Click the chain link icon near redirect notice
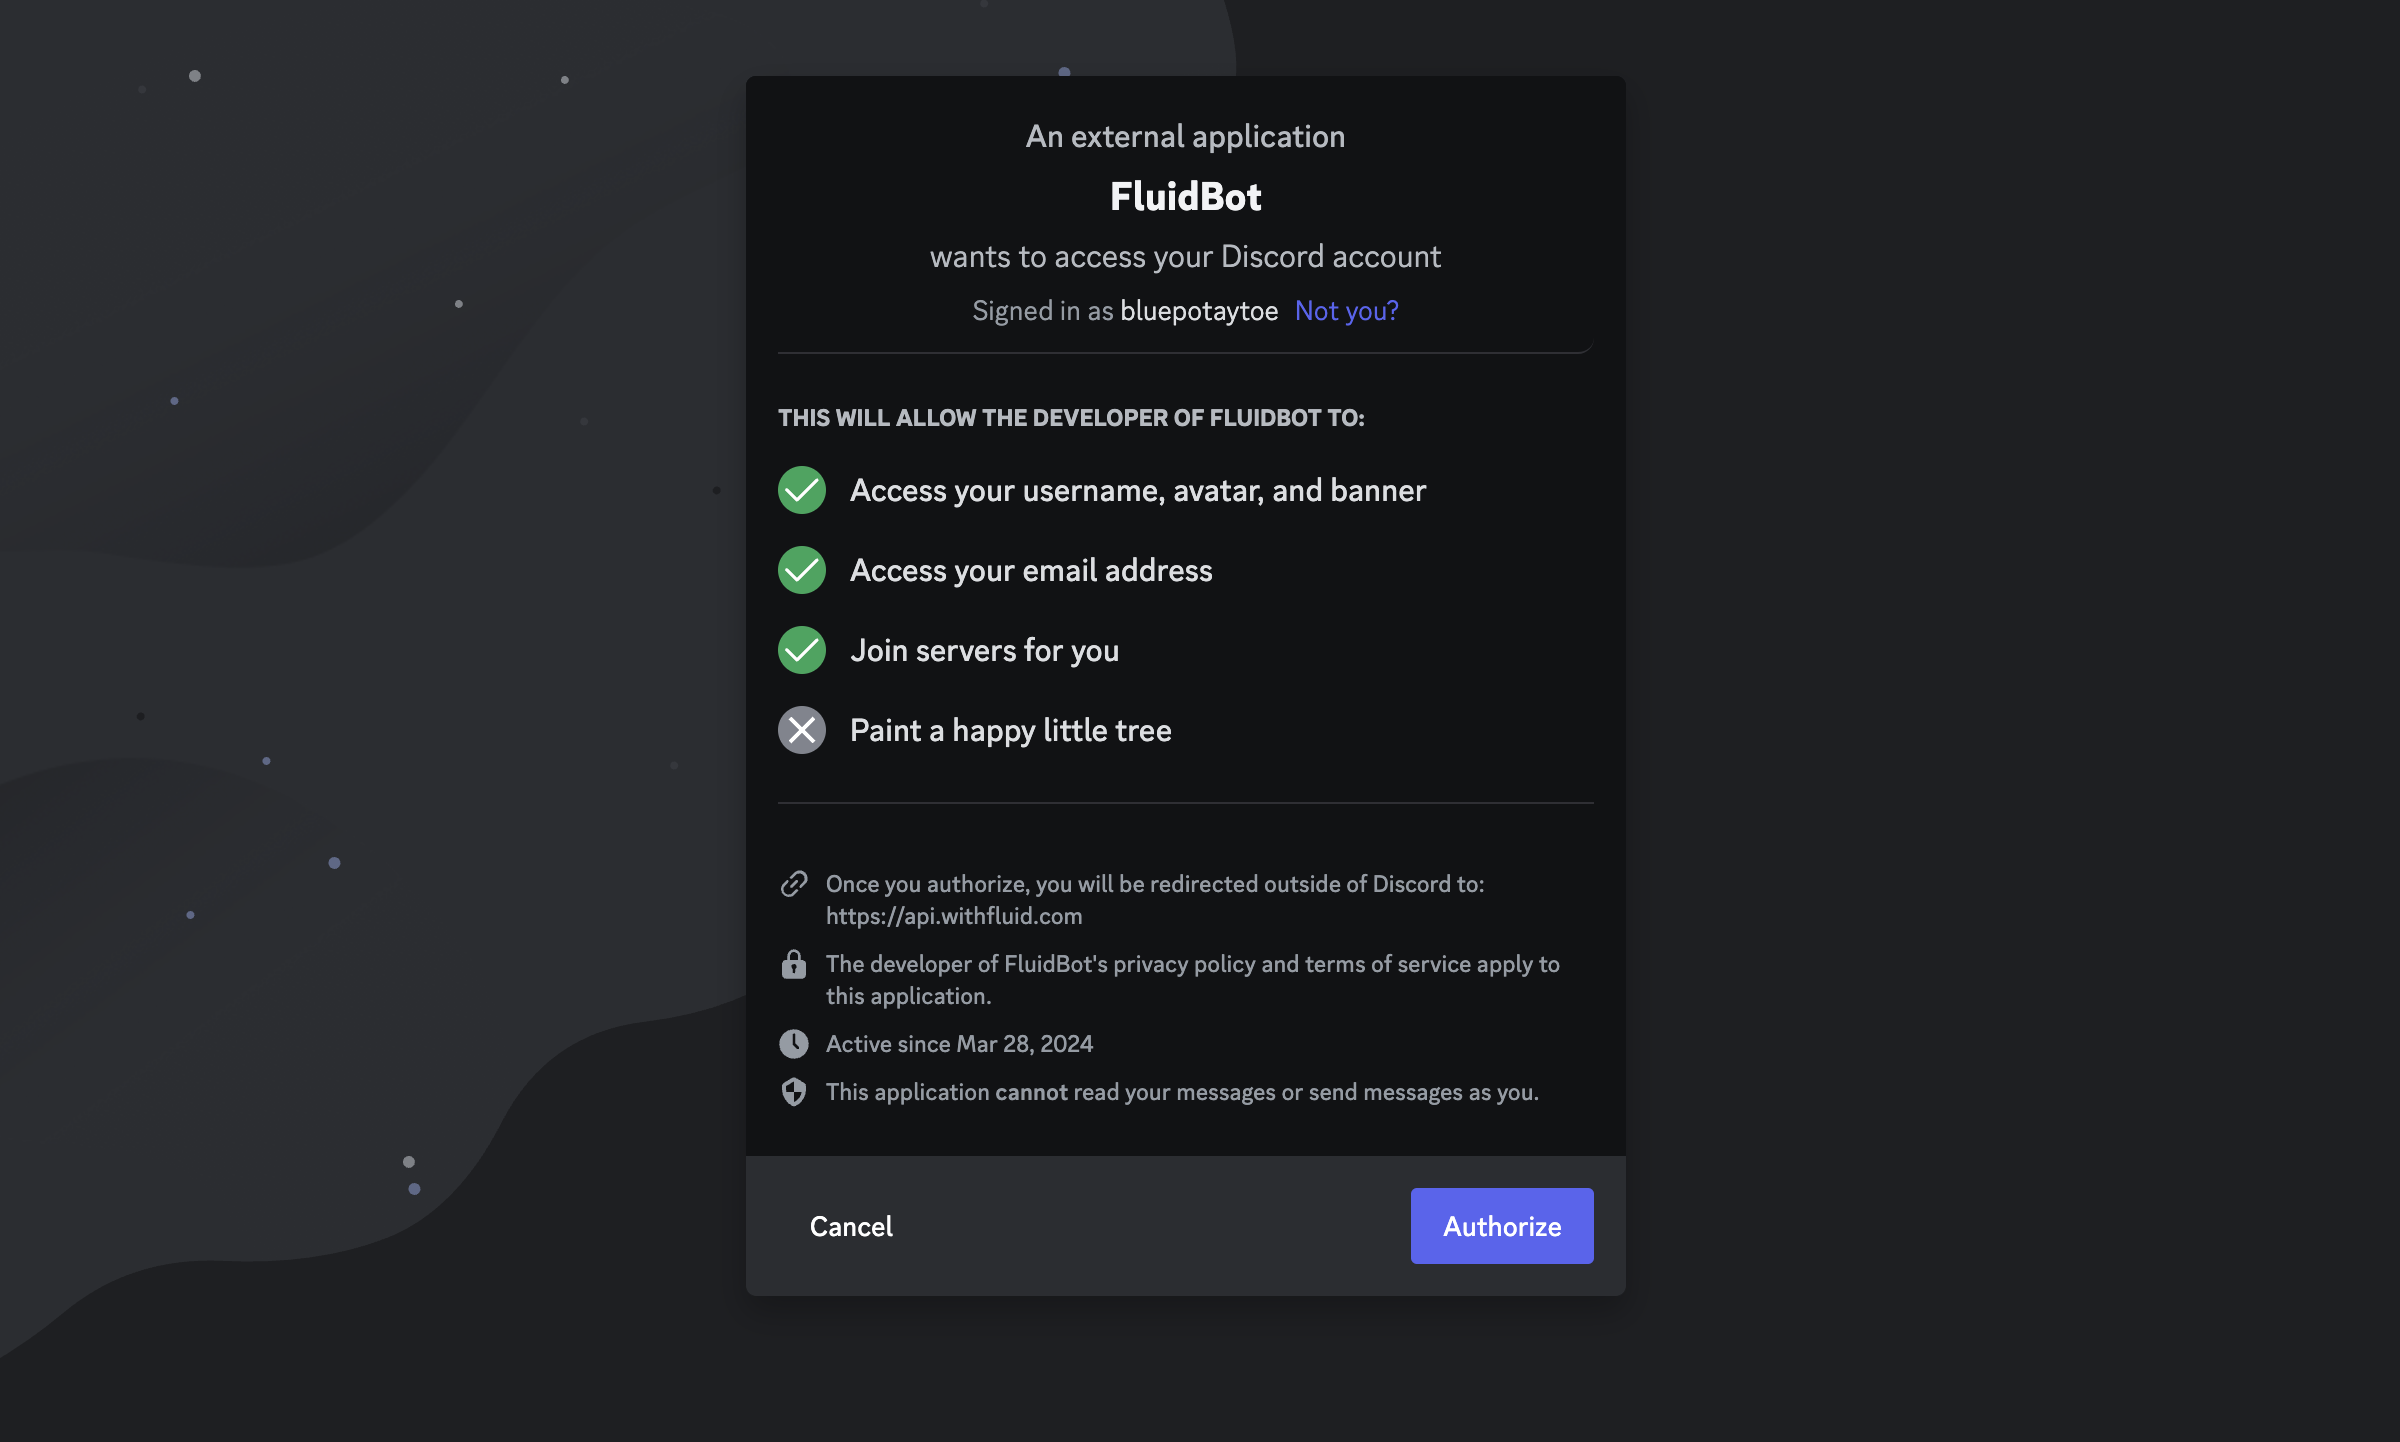 click(794, 884)
